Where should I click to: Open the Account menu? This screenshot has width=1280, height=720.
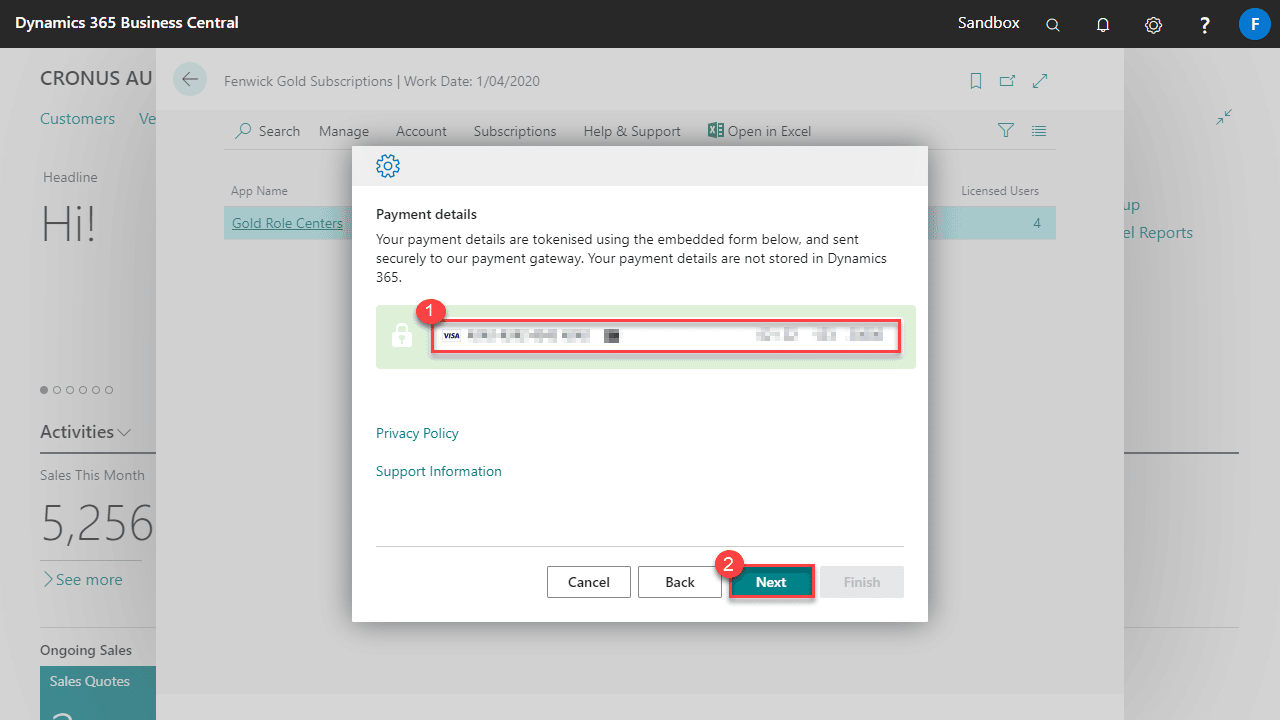(421, 131)
